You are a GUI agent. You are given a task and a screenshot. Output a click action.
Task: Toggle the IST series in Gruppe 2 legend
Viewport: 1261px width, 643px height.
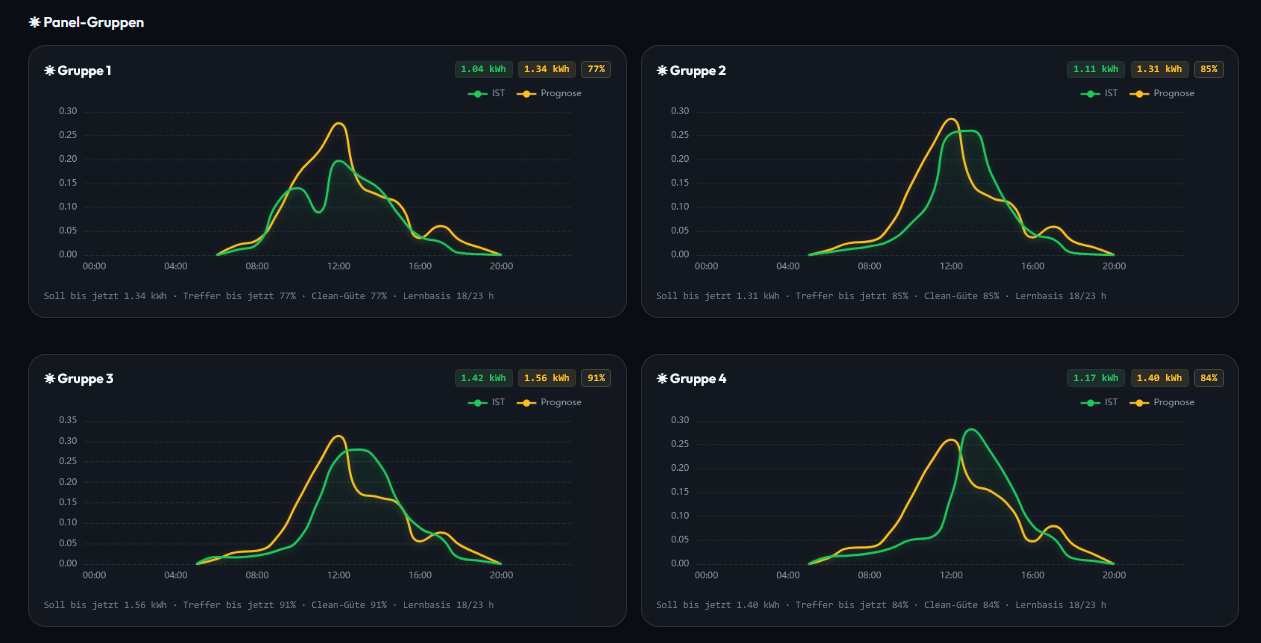(x=1099, y=93)
